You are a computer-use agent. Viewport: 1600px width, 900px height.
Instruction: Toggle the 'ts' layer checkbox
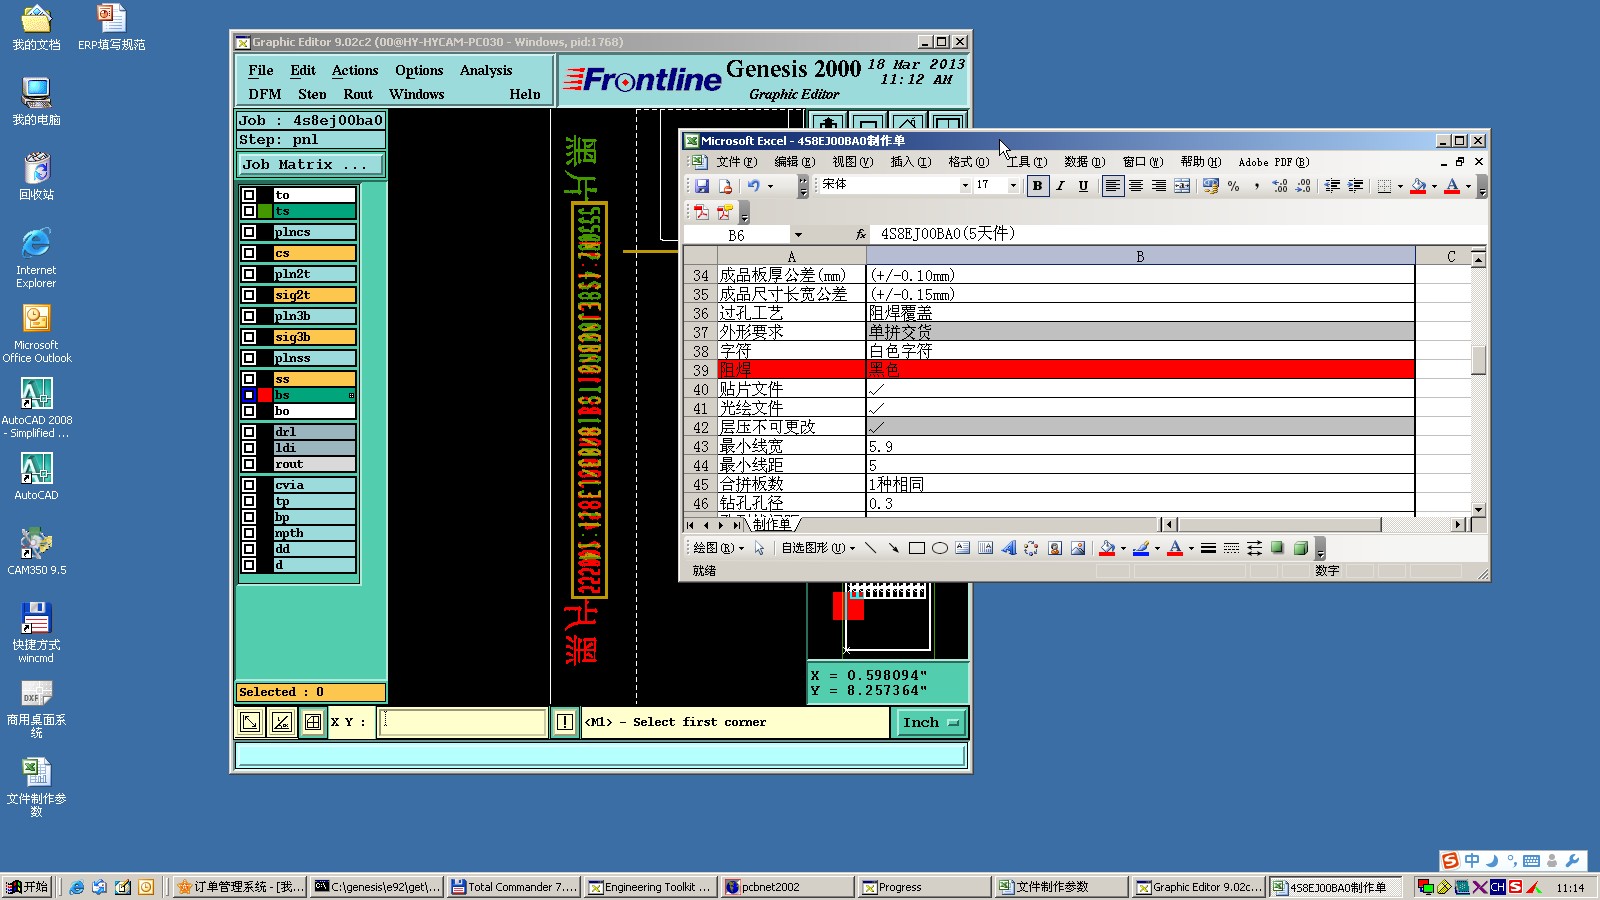pyautogui.click(x=249, y=211)
